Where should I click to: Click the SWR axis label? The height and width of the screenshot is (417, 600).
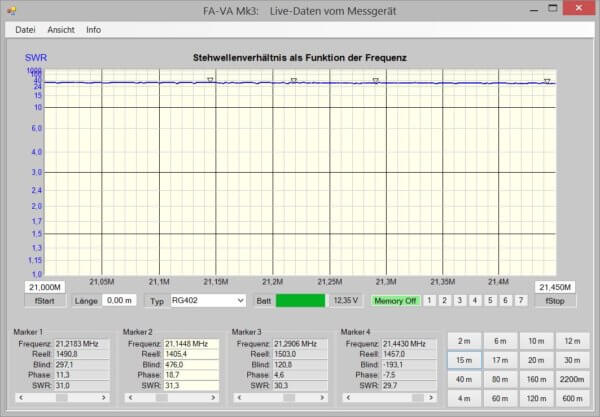click(x=36, y=58)
